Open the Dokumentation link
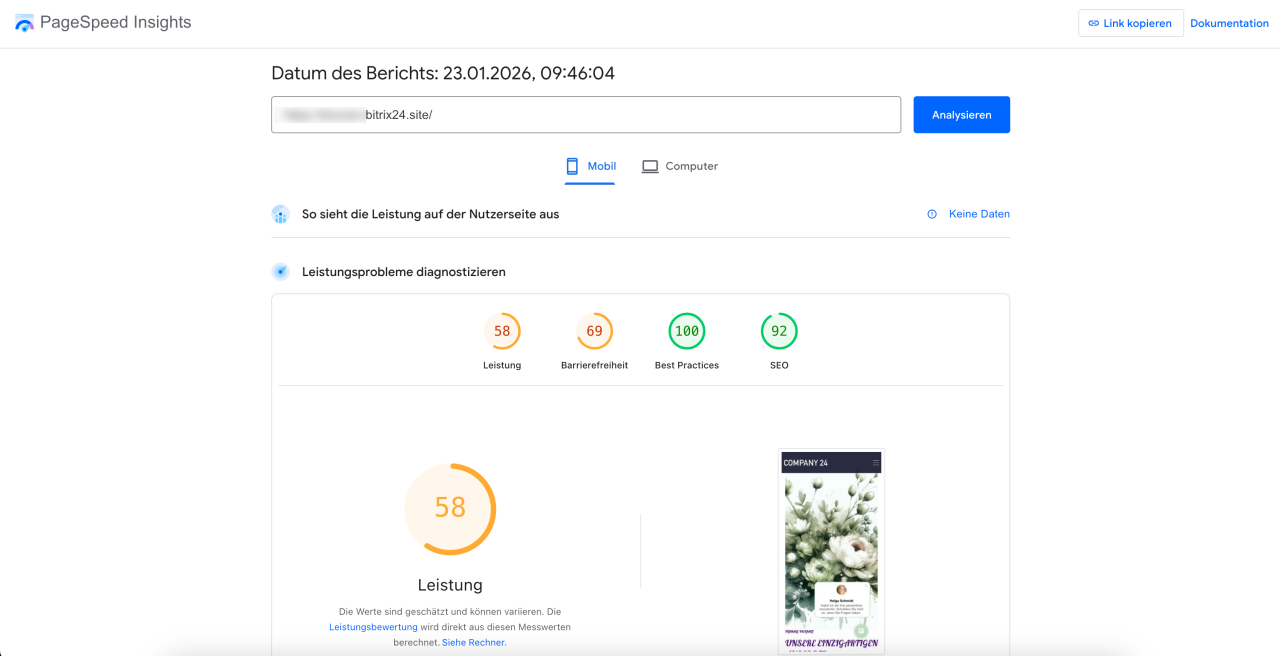 click(x=1229, y=23)
